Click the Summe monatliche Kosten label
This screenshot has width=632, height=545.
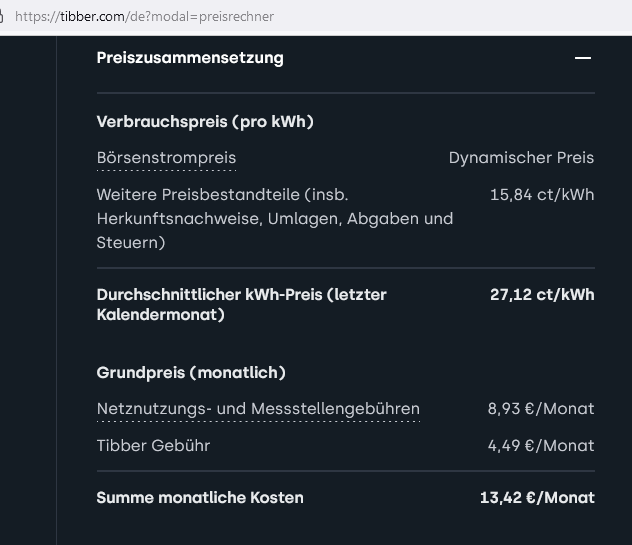pos(200,498)
